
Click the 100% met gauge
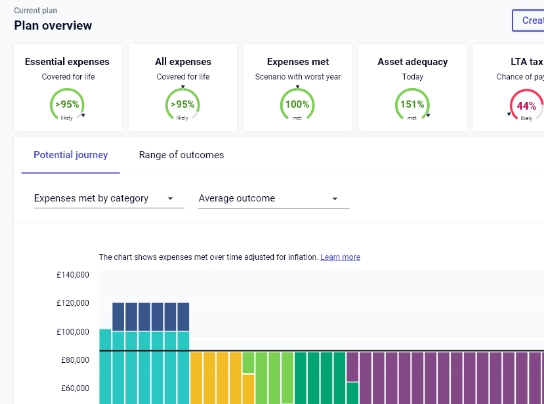(297, 104)
